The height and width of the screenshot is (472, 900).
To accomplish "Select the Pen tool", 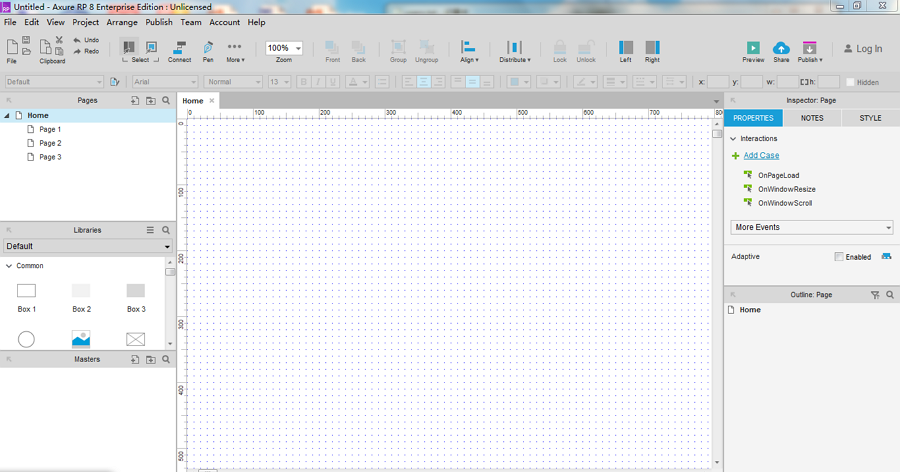I will (x=208, y=49).
